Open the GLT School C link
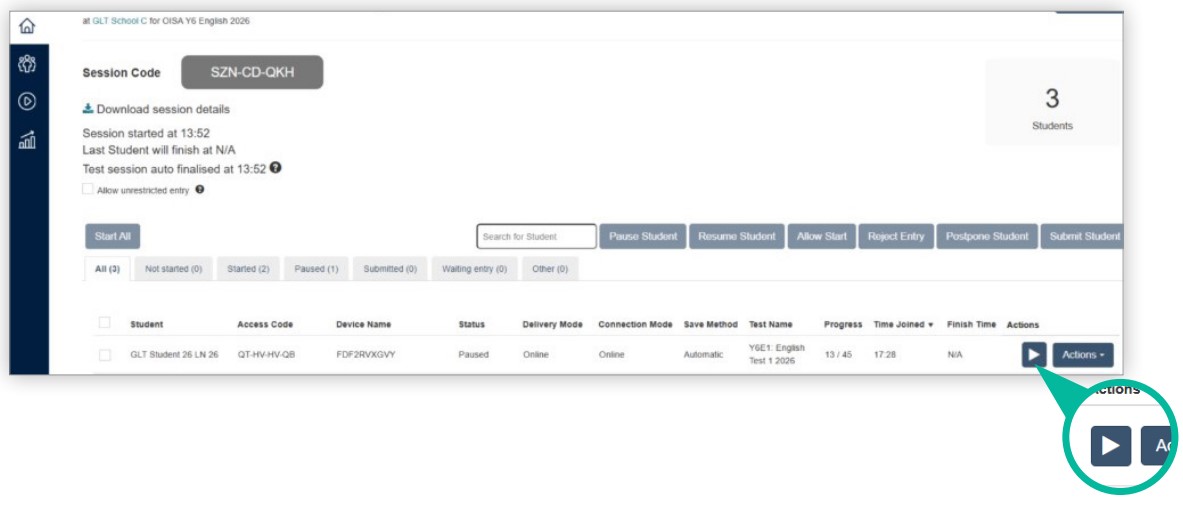The width and height of the screenshot is (1183, 508). 119,20
